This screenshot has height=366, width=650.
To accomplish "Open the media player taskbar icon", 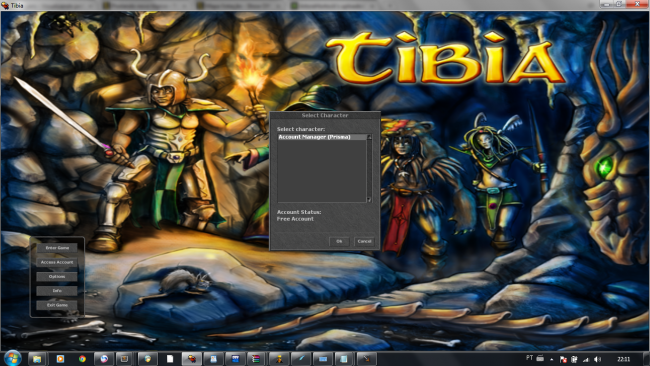I will pos(60,359).
